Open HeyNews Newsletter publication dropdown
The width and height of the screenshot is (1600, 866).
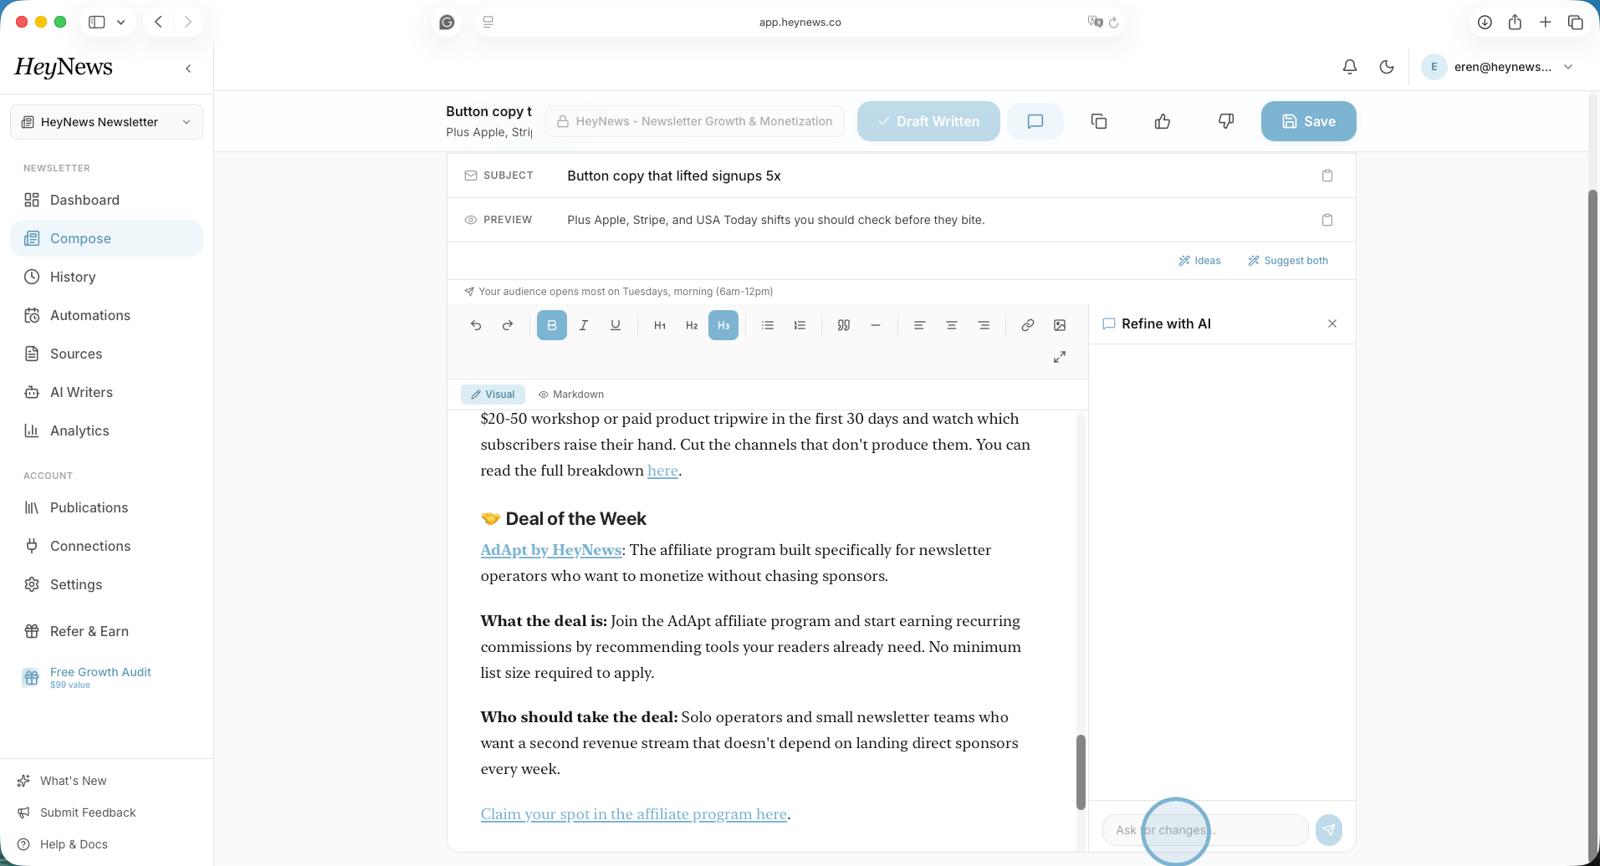point(107,122)
